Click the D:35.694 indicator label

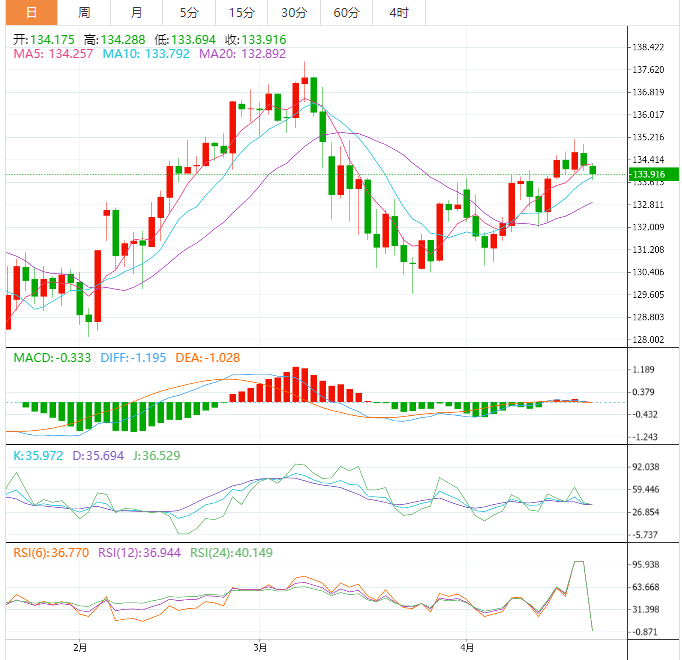[98, 456]
